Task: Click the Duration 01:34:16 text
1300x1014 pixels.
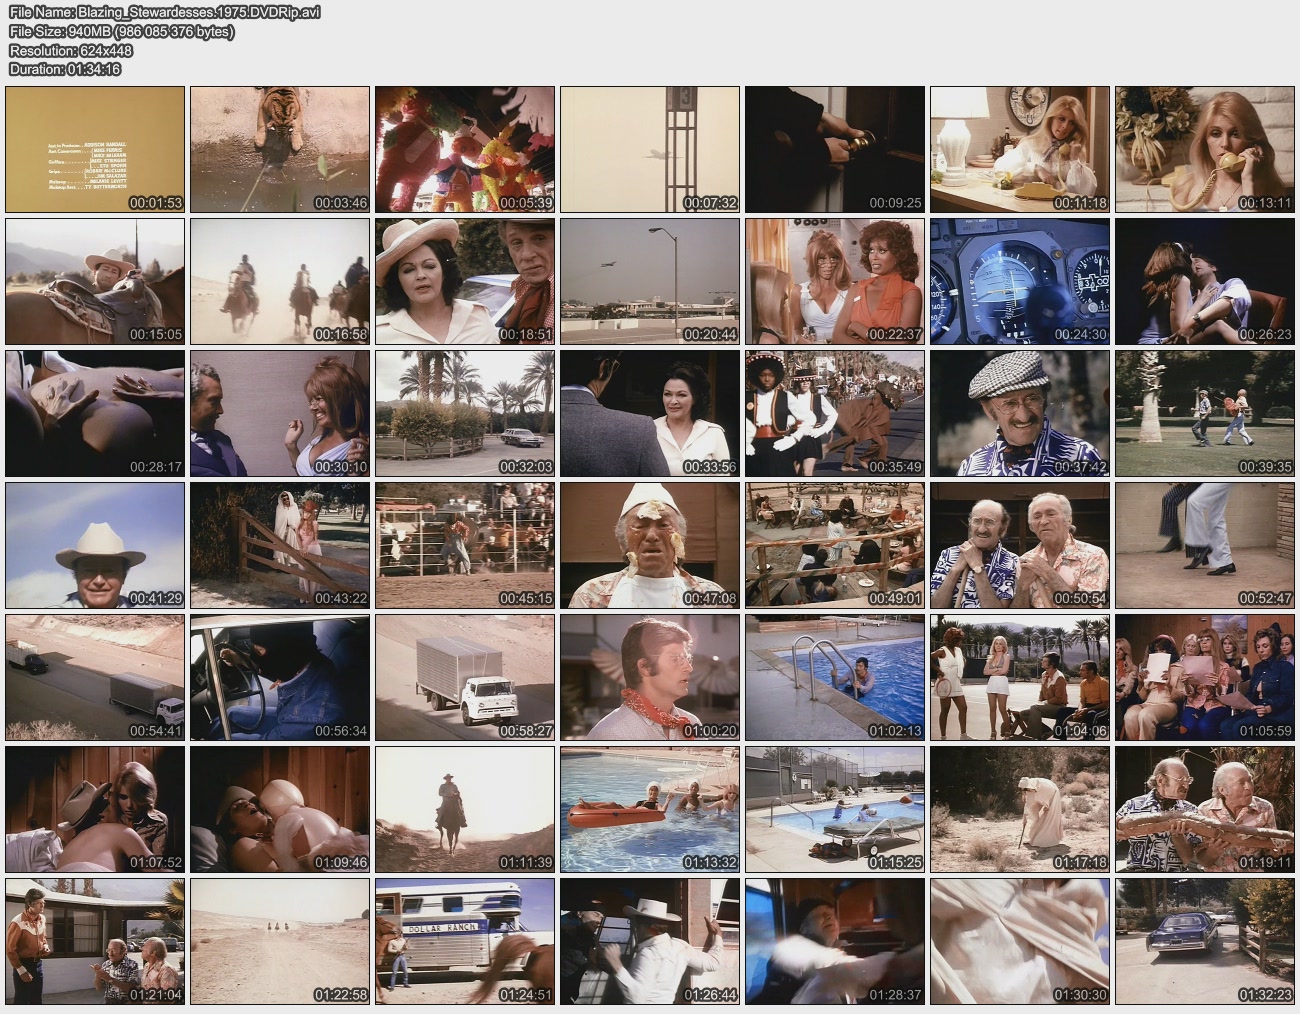Action: coord(65,69)
